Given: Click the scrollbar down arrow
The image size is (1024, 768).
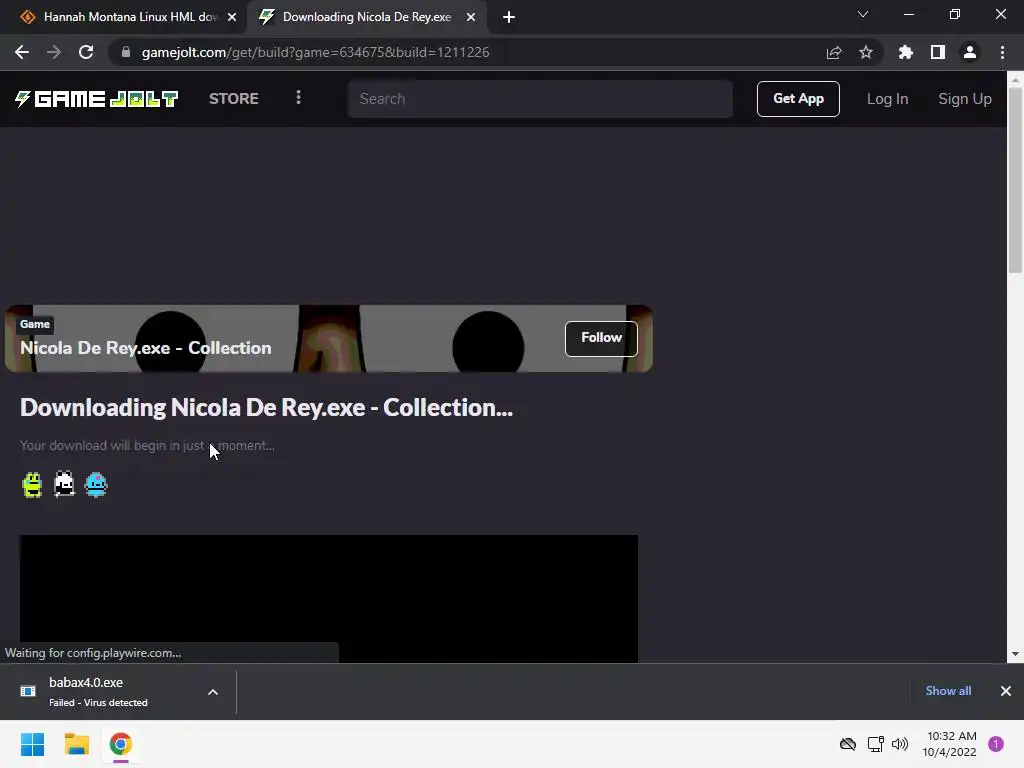Looking at the screenshot, I should click(x=1015, y=654).
